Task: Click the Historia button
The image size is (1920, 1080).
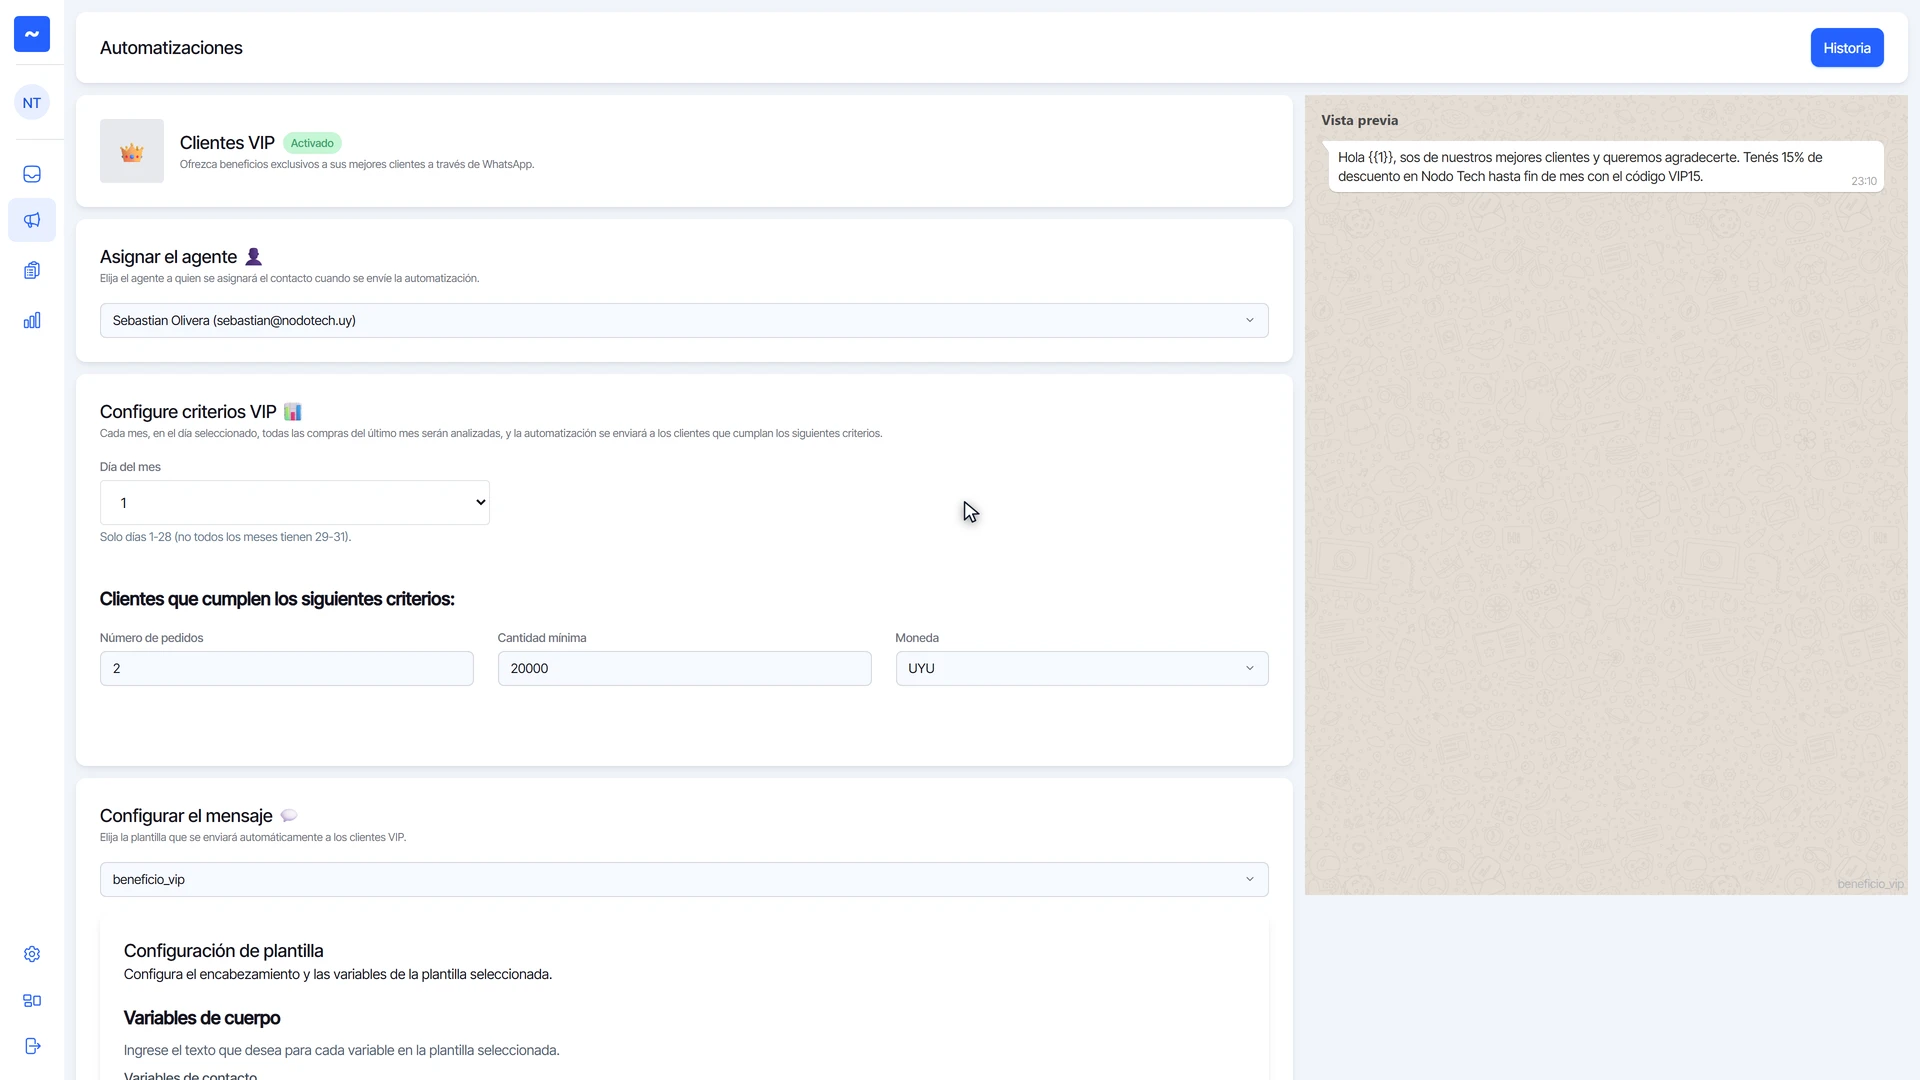Action: click(x=1847, y=48)
